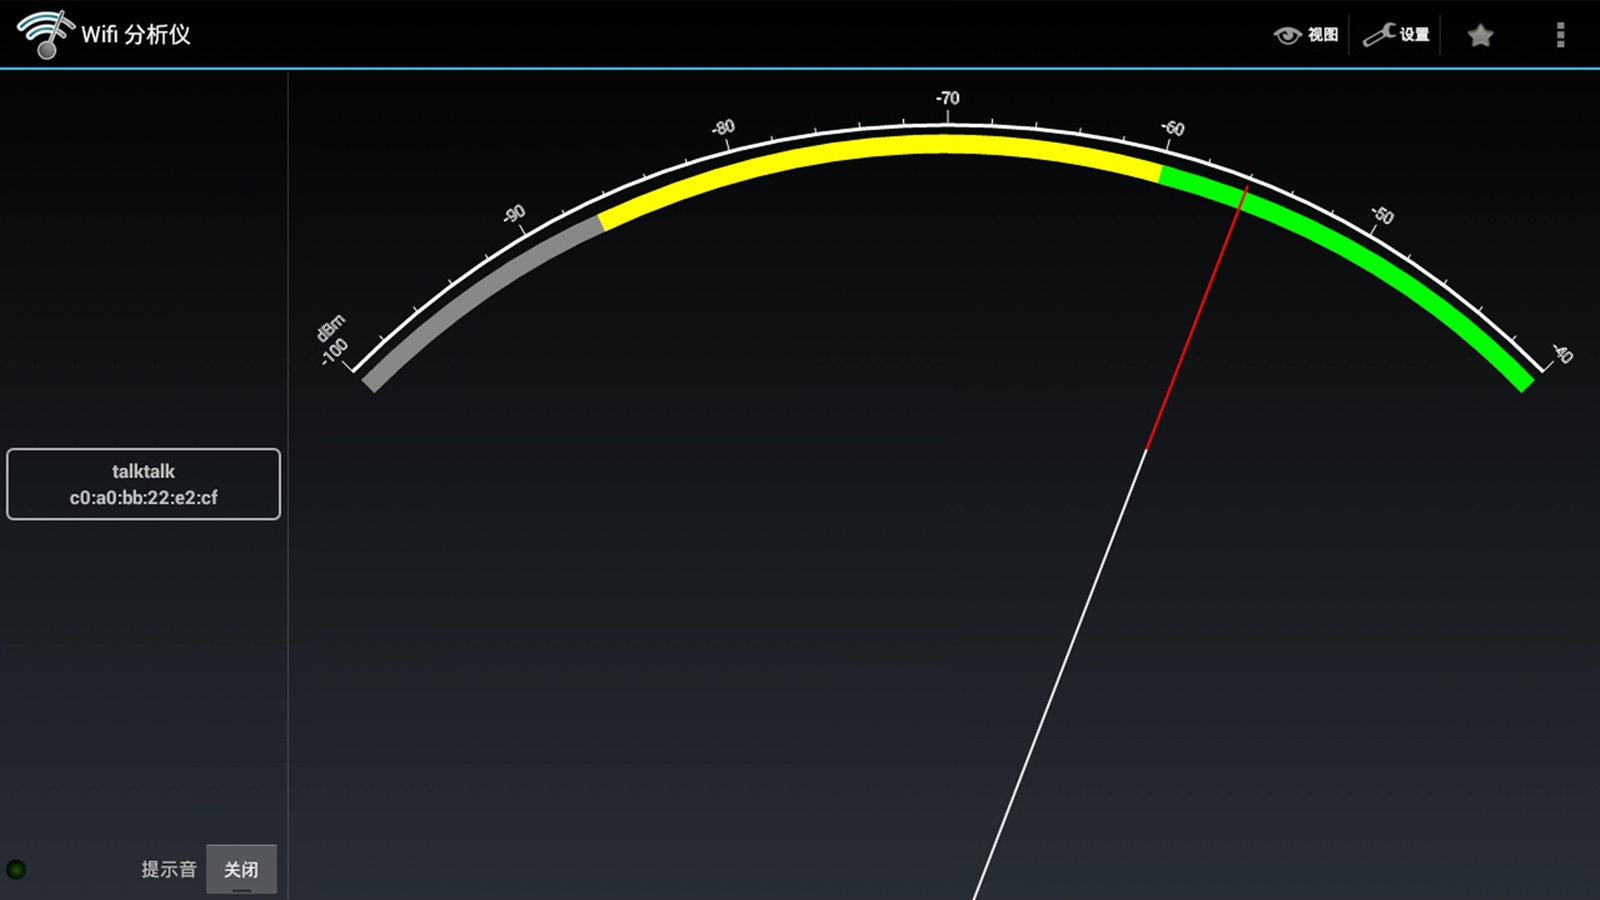Click the red needle tip on gauge
The width and height of the screenshot is (1600, 900).
point(1245,189)
